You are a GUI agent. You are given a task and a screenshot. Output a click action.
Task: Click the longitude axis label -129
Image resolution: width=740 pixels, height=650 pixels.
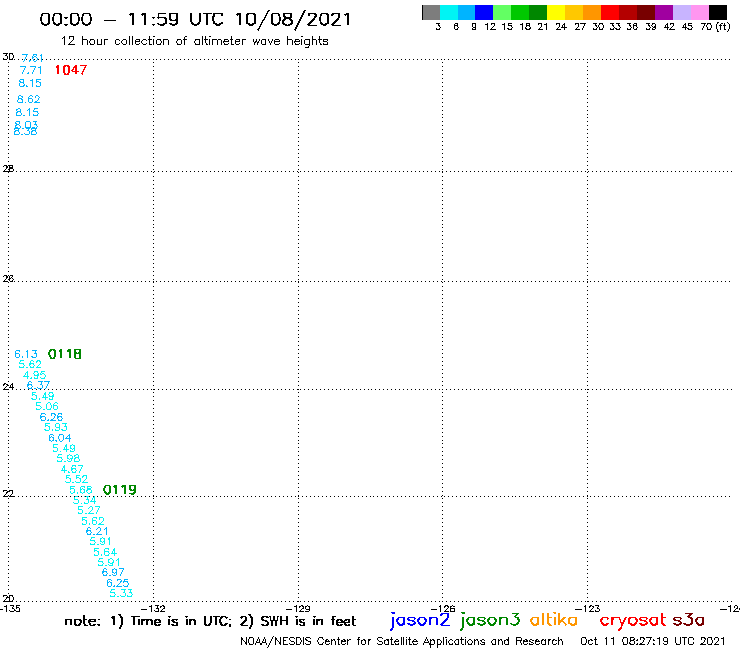(298, 608)
